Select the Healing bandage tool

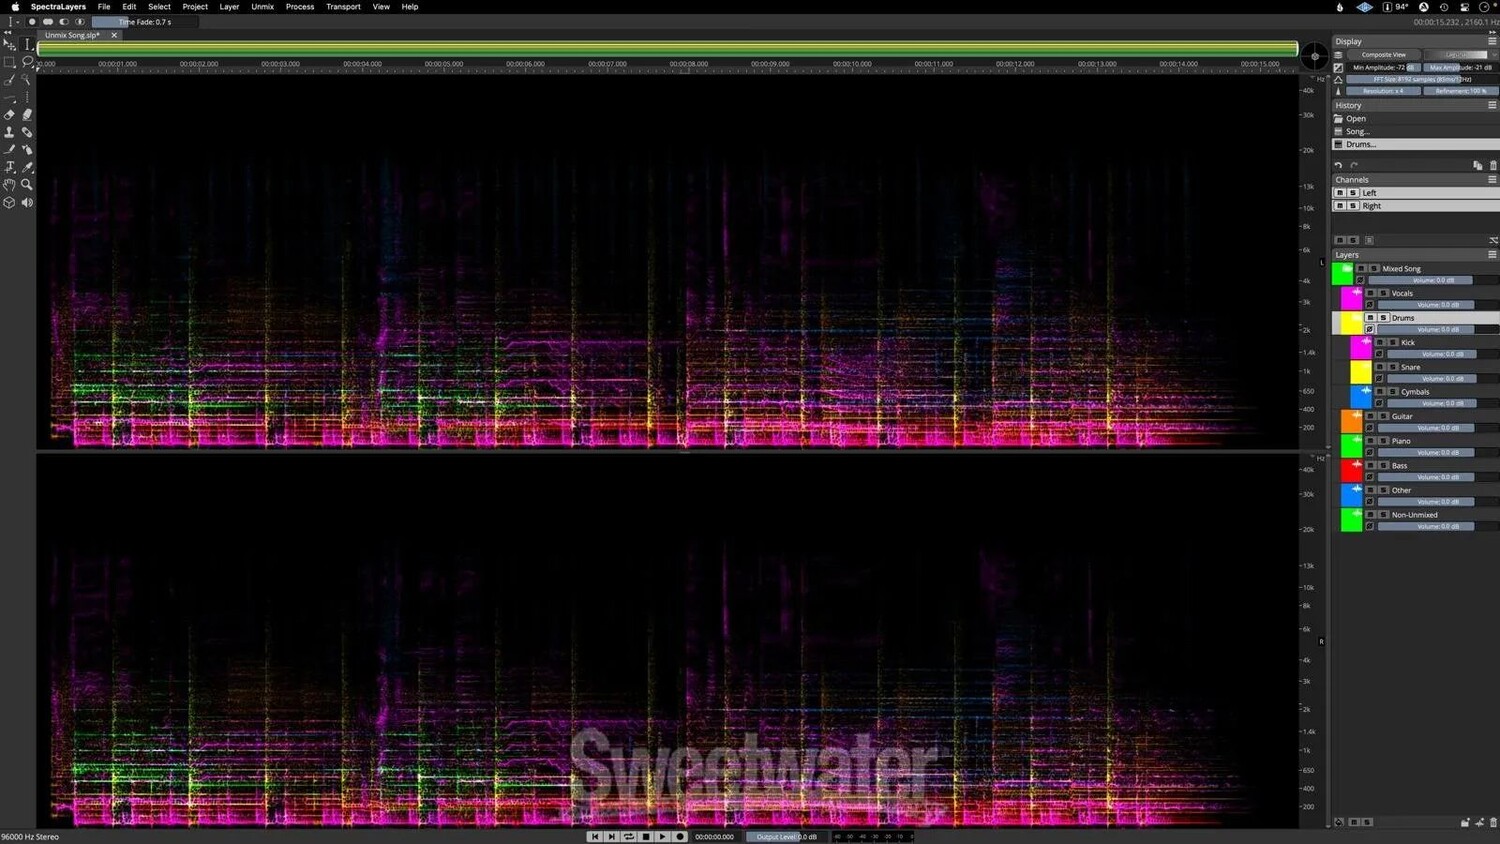[x=27, y=132]
